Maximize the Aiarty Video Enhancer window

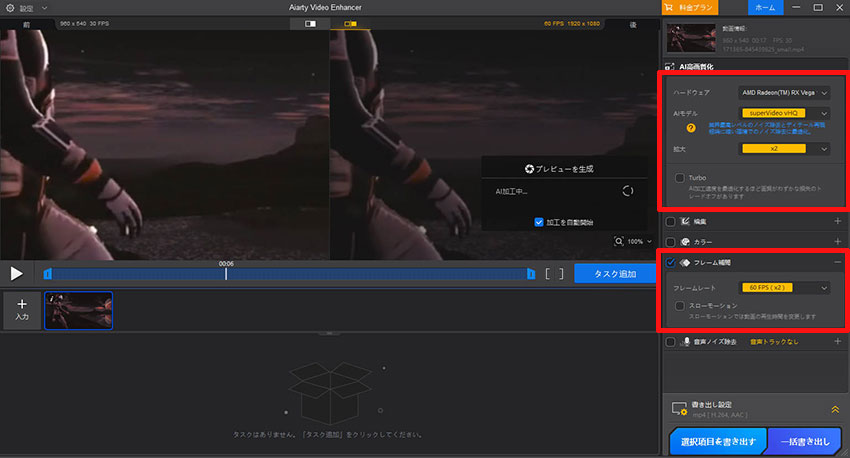818,8
